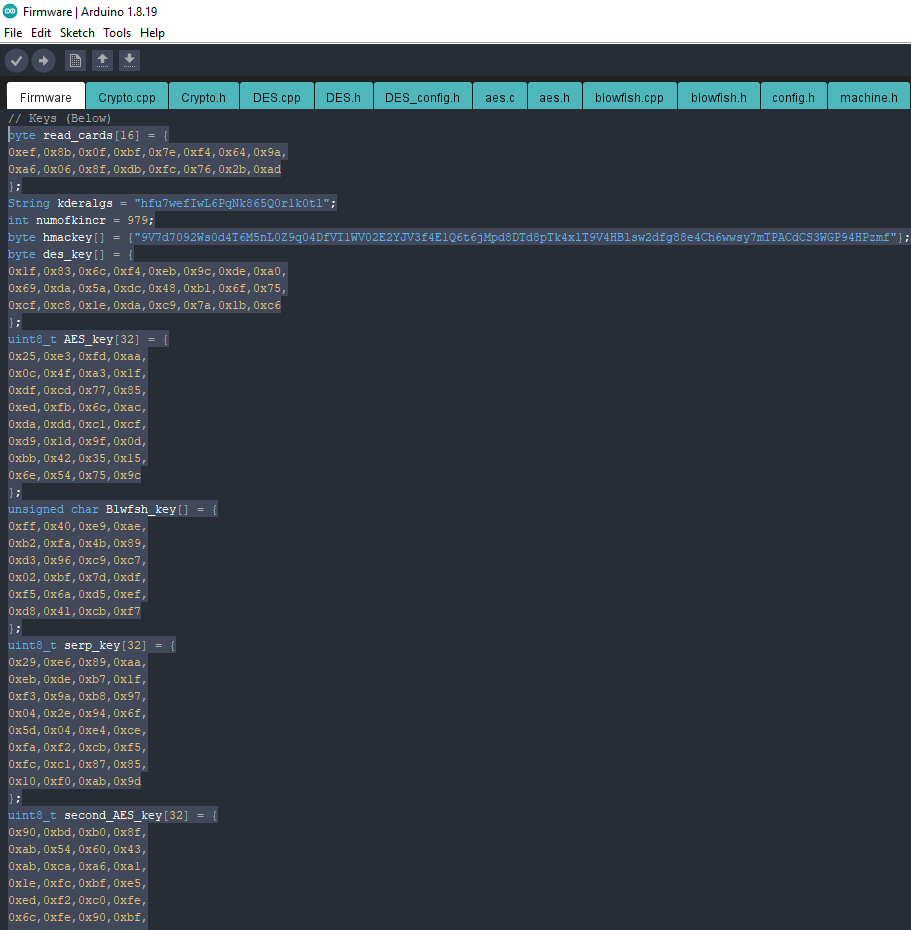Viewport: 911px width, 930px height.
Task: Click the Arduino logo in title bar
Action: pos(10,11)
